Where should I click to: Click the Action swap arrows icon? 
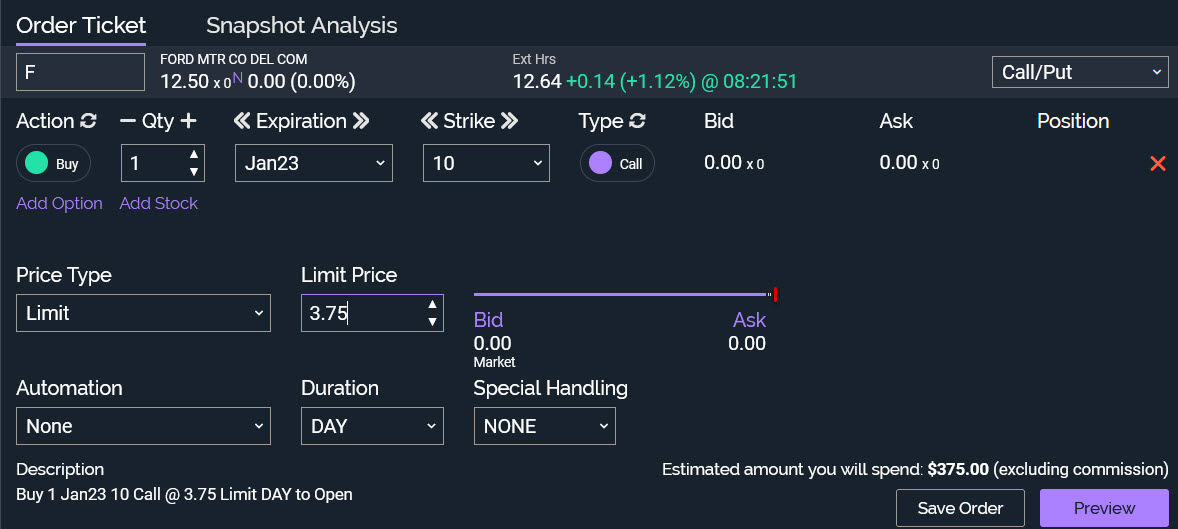click(x=88, y=121)
